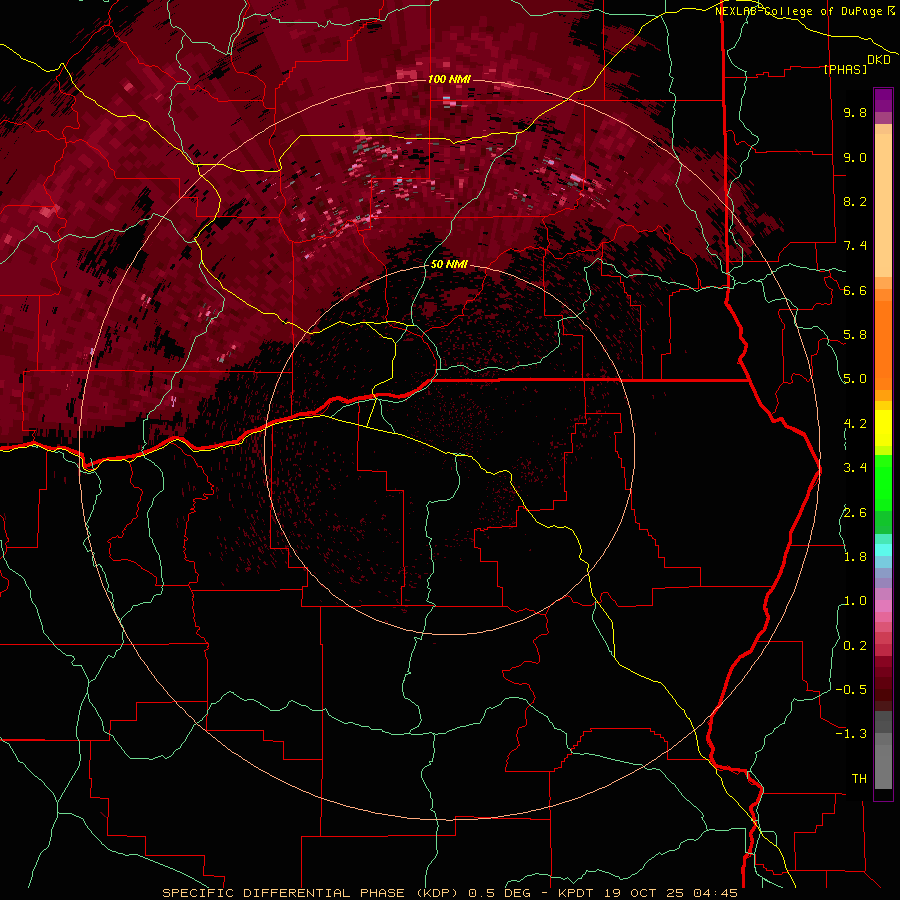Click the 3.4 value on the legend

[855, 468]
